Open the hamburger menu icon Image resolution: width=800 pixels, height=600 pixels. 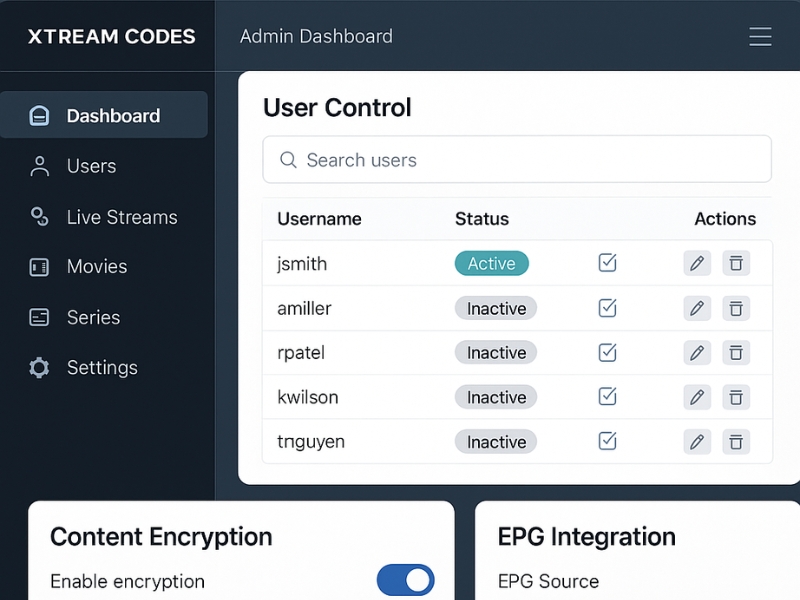pos(760,37)
